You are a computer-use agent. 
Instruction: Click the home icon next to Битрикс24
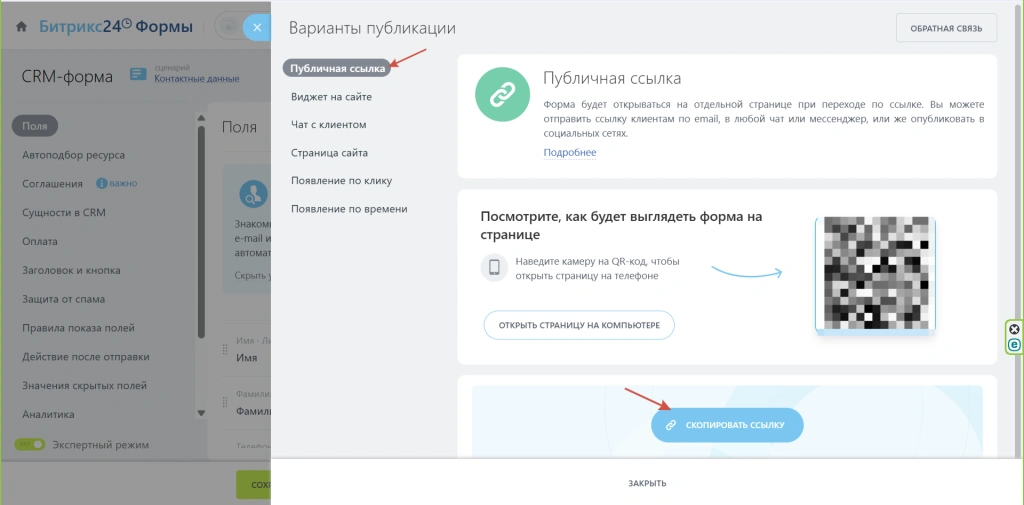(22, 27)
